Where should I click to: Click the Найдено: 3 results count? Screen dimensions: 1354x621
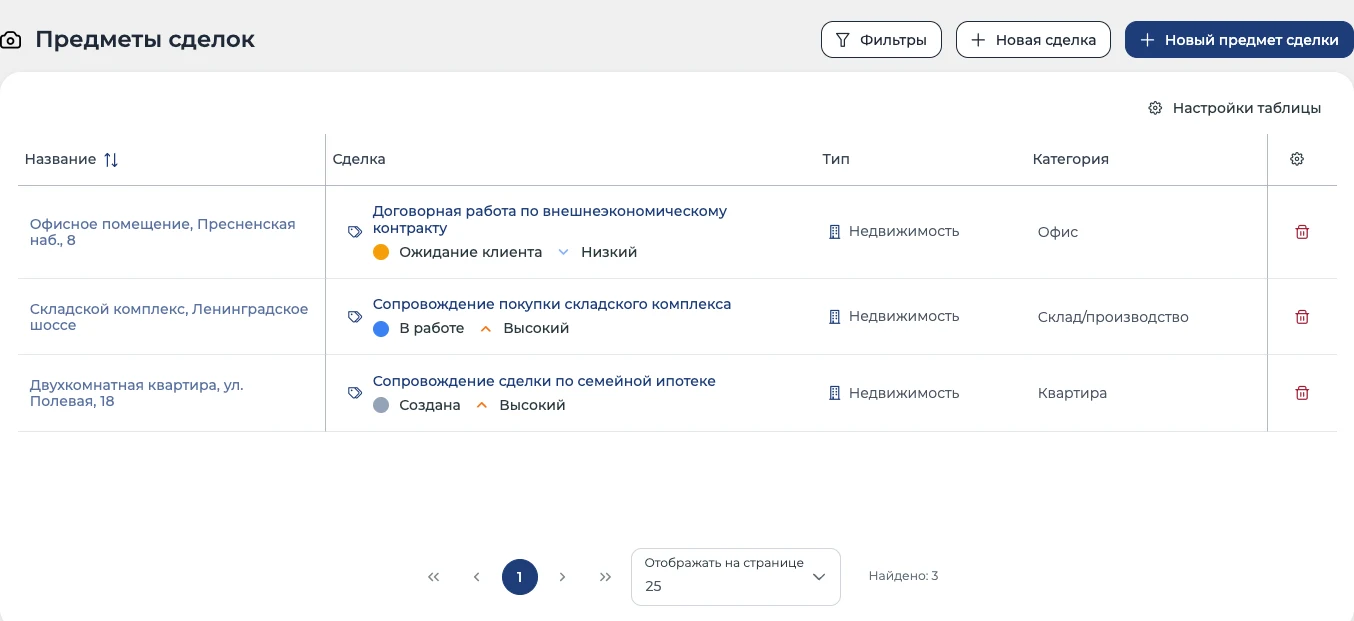click(903, 576)
